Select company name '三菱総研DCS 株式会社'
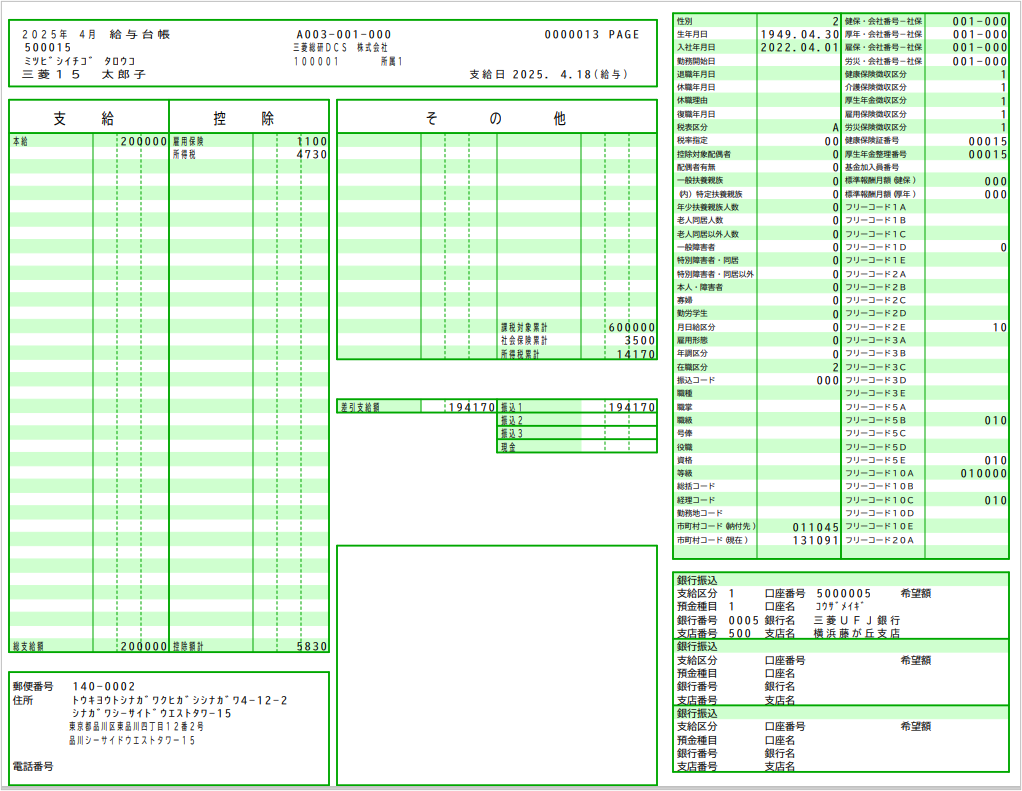This screenshot has width=1022, height=791. (x=340, y=48)
